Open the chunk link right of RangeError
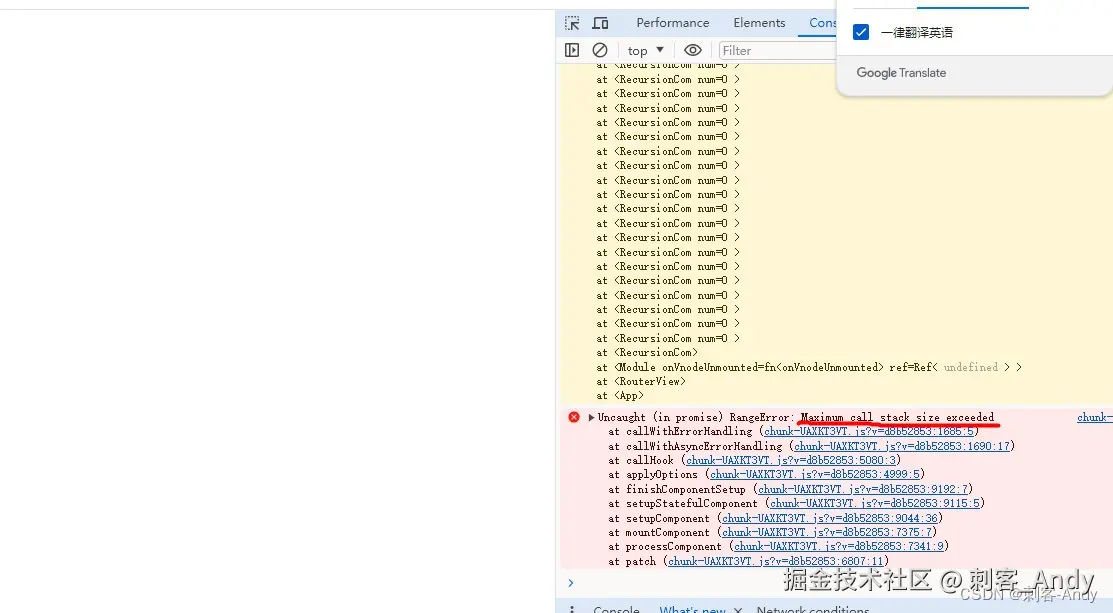 click(x=1095, y=417)
